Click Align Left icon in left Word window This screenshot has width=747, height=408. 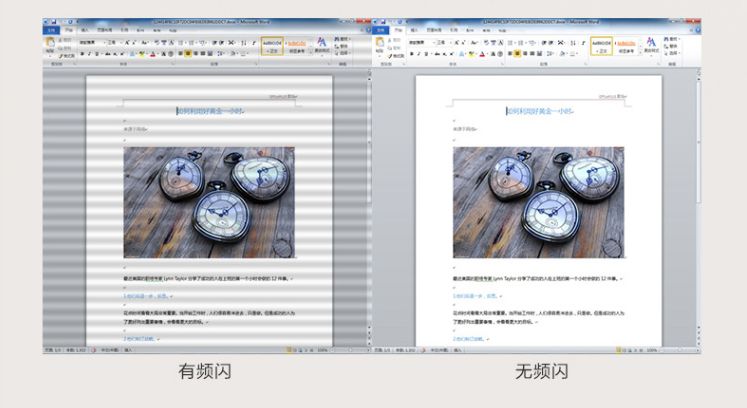click(180, 53)
